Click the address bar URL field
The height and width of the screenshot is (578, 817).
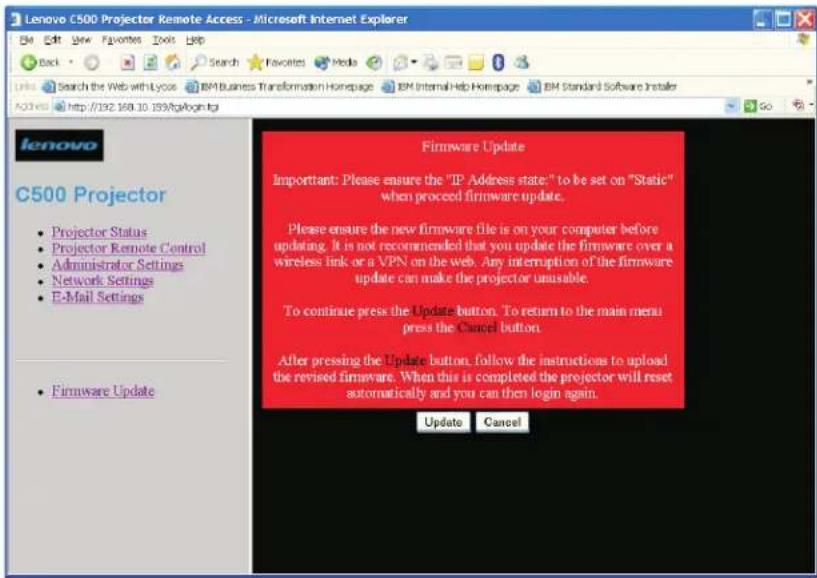click(391, 106)
